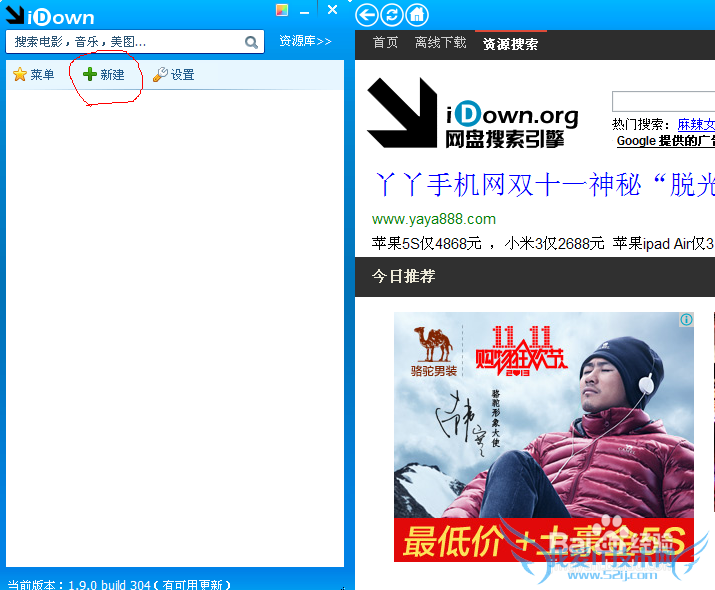Switch to the 离线下载 tab
The image size is (715, 590).
click(440, 42)
